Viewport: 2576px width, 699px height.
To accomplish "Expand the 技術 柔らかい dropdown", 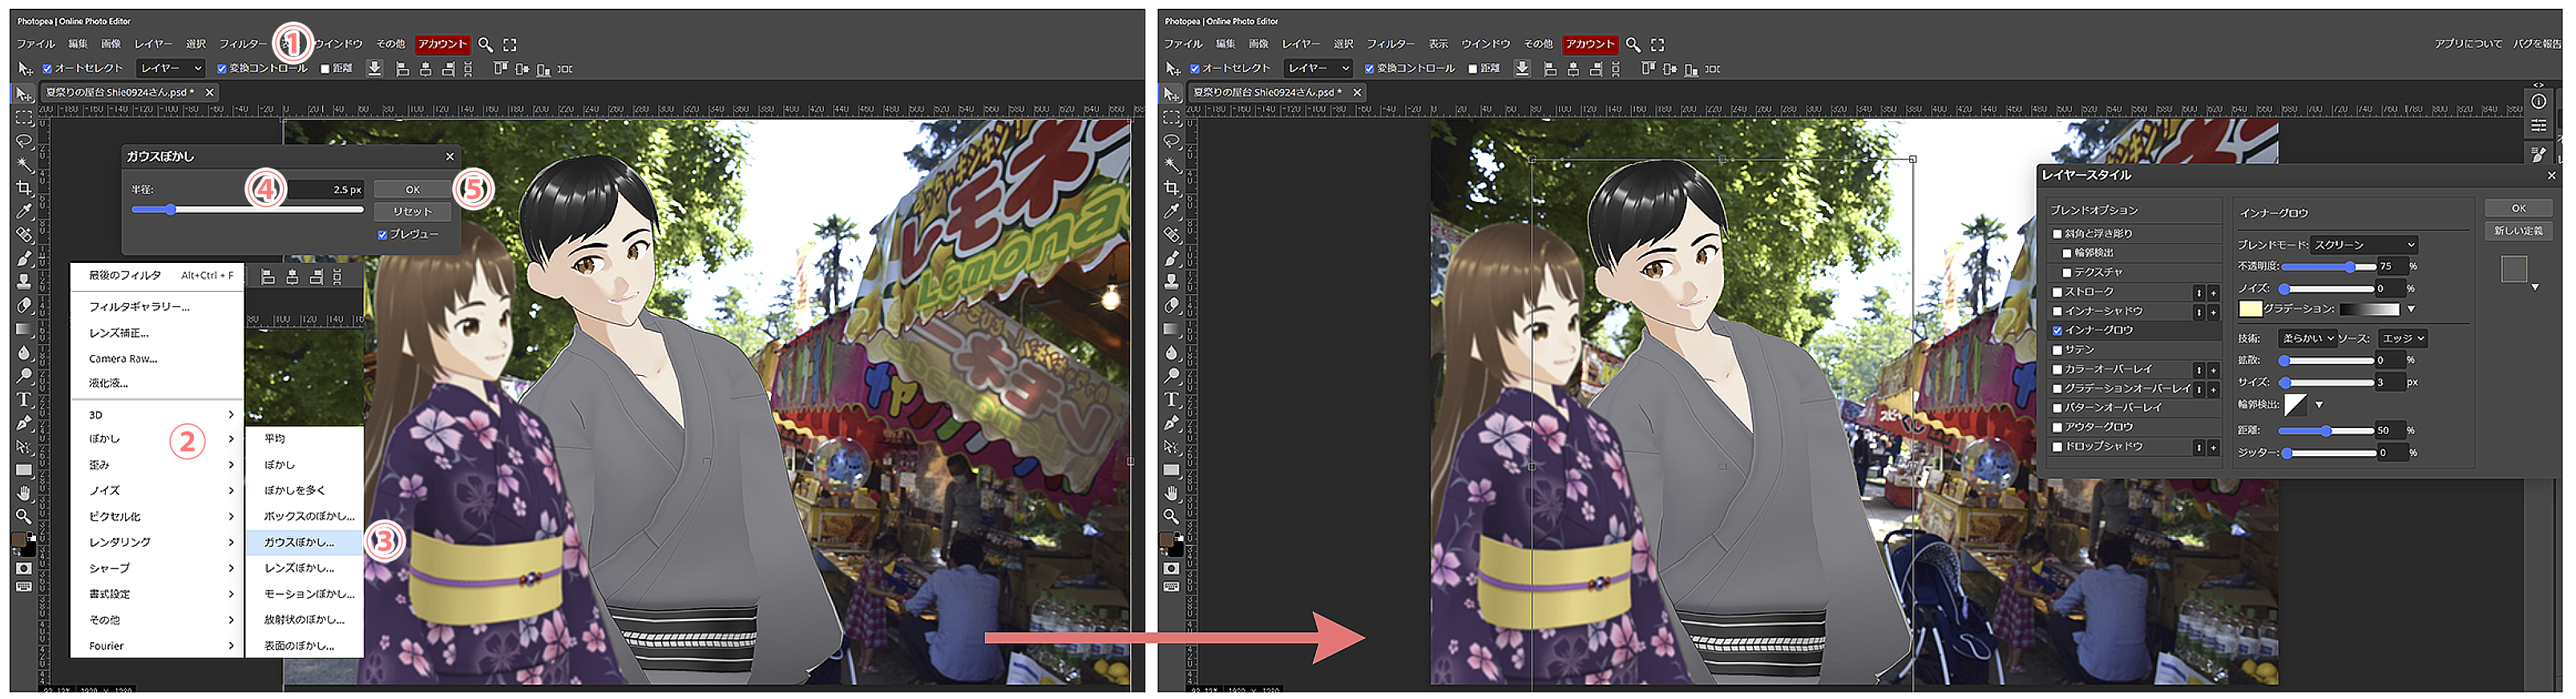I will 2307,339.
